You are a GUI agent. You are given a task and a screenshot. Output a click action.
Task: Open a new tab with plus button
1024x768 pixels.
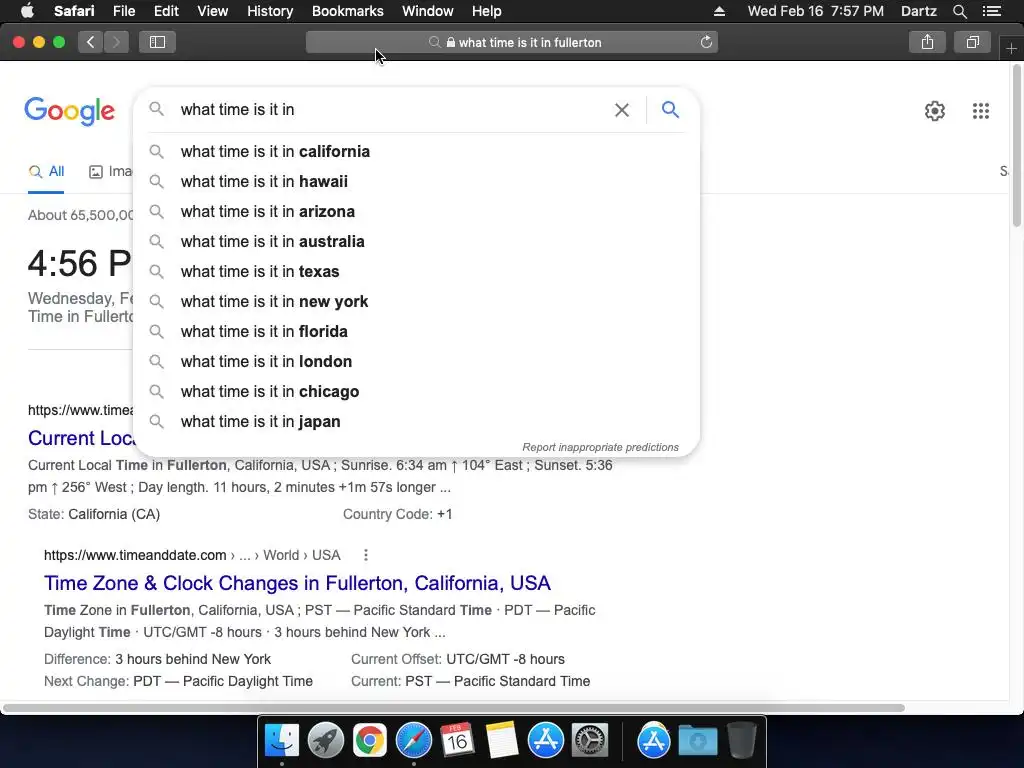(1011, 48)
